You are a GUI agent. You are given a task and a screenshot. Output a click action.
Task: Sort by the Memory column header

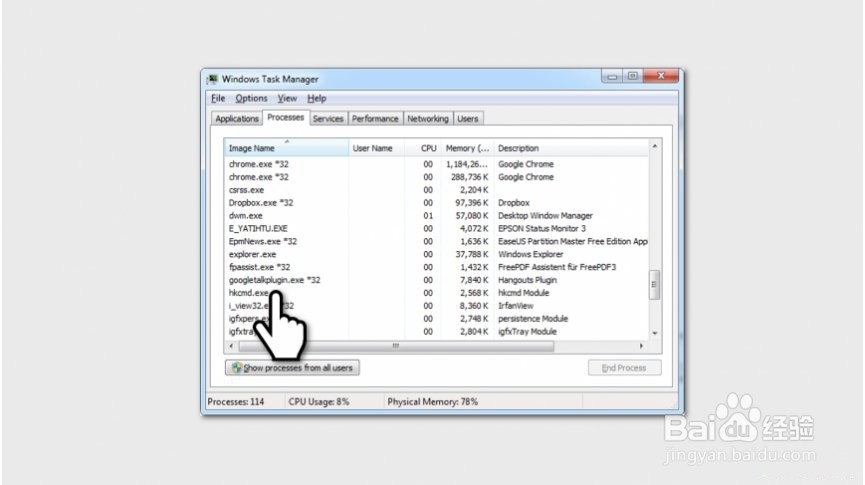point(467,148)
